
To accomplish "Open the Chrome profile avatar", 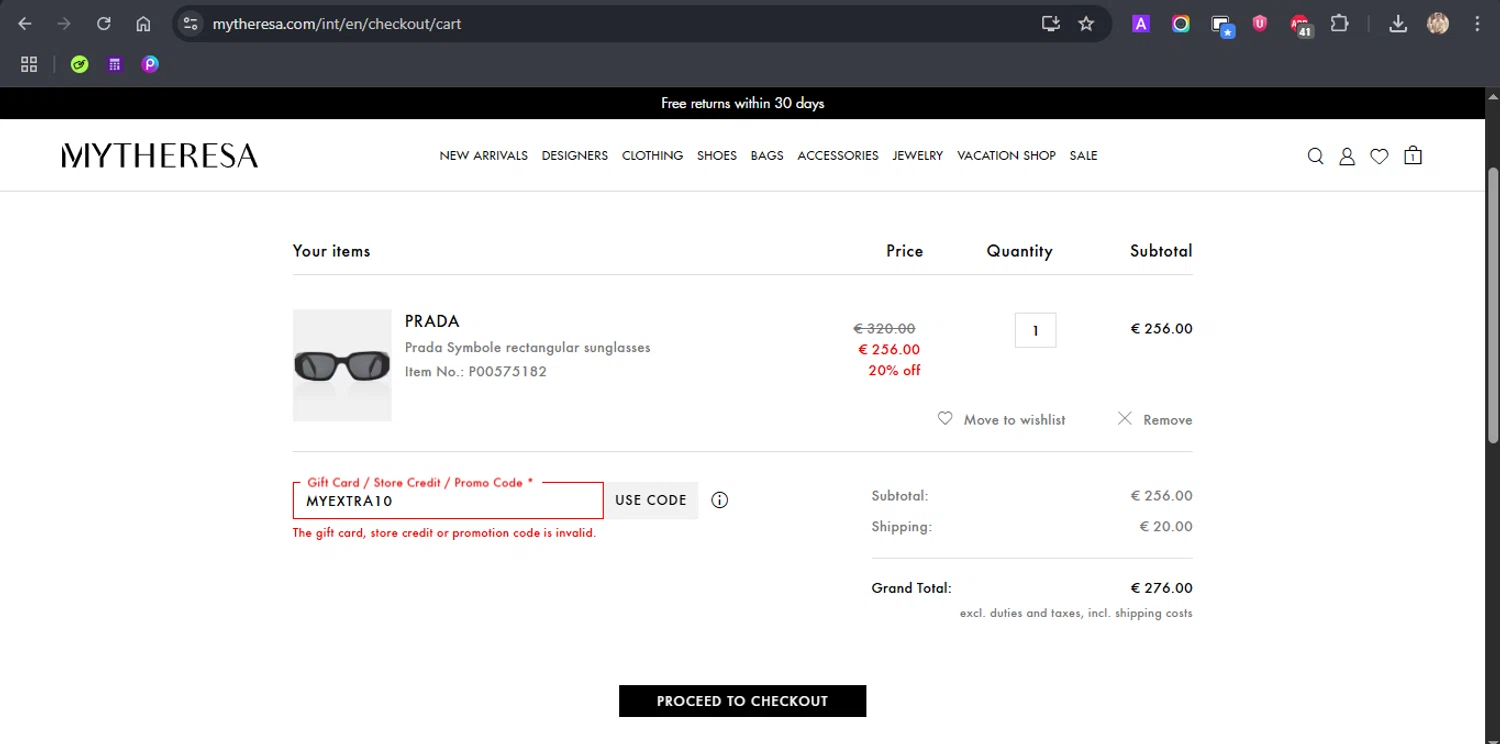I will point(1438,24).
